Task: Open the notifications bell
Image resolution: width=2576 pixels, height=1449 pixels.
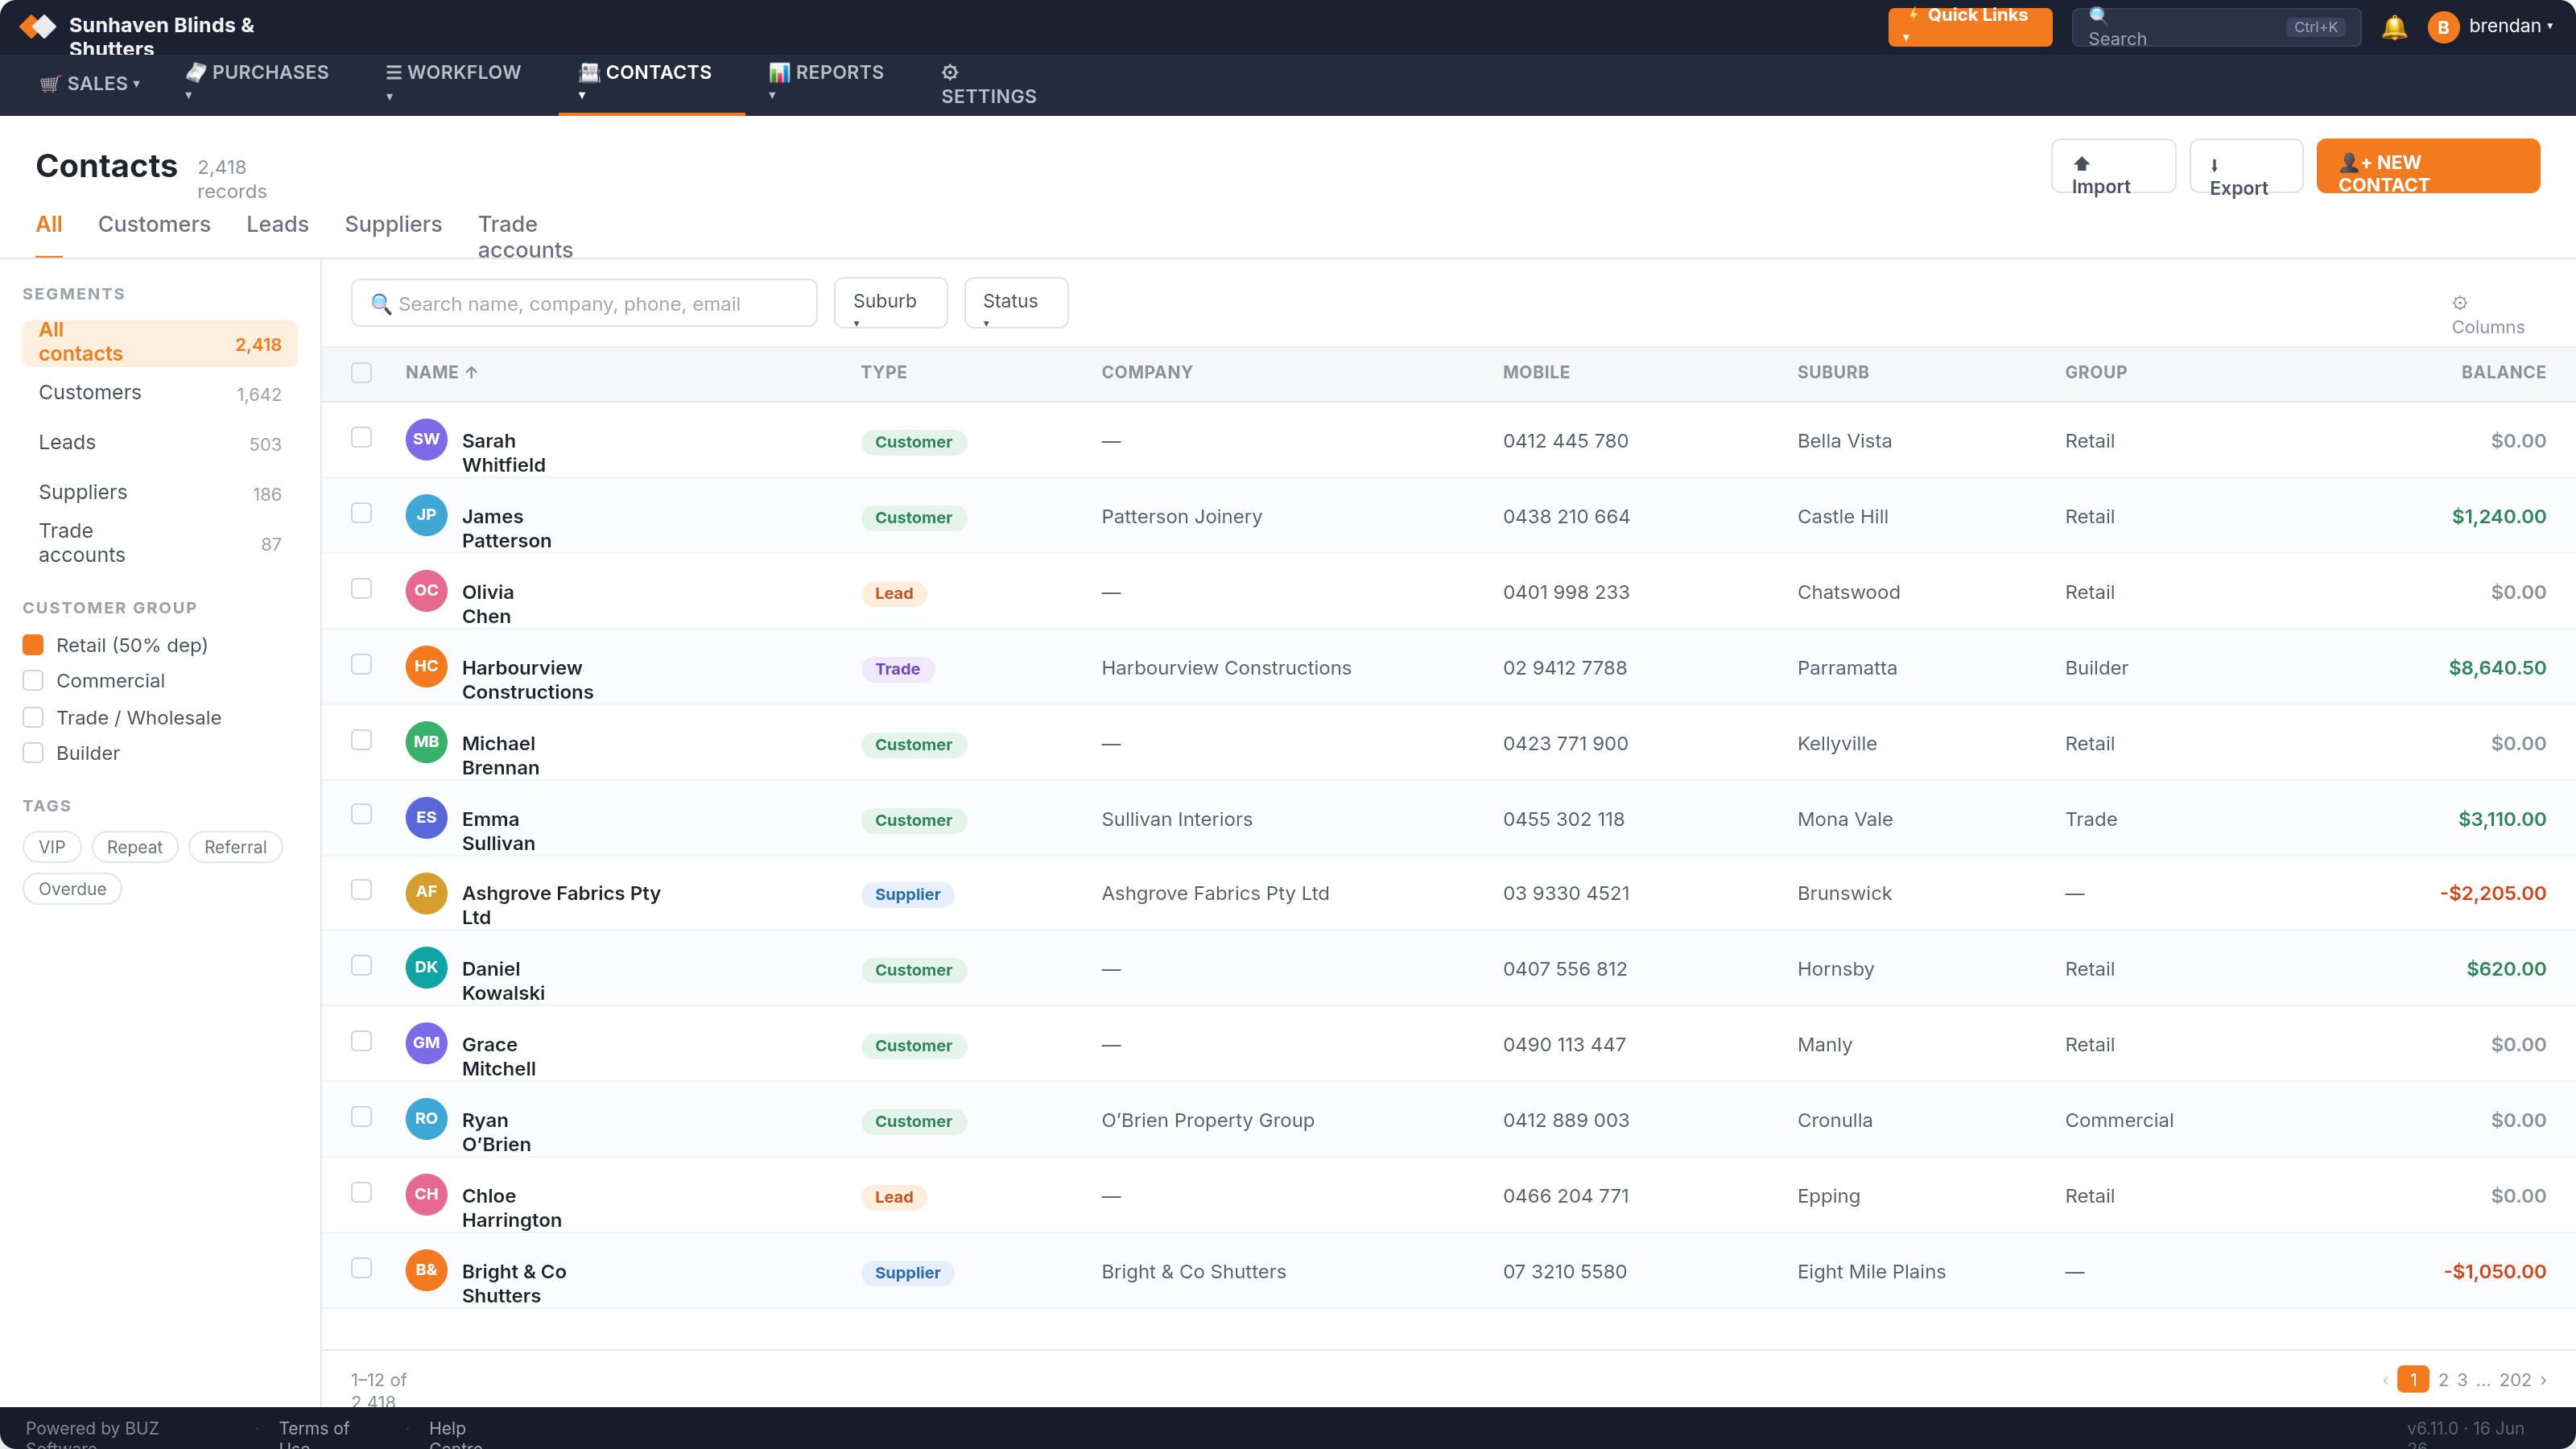Action: click(2394, 27)
